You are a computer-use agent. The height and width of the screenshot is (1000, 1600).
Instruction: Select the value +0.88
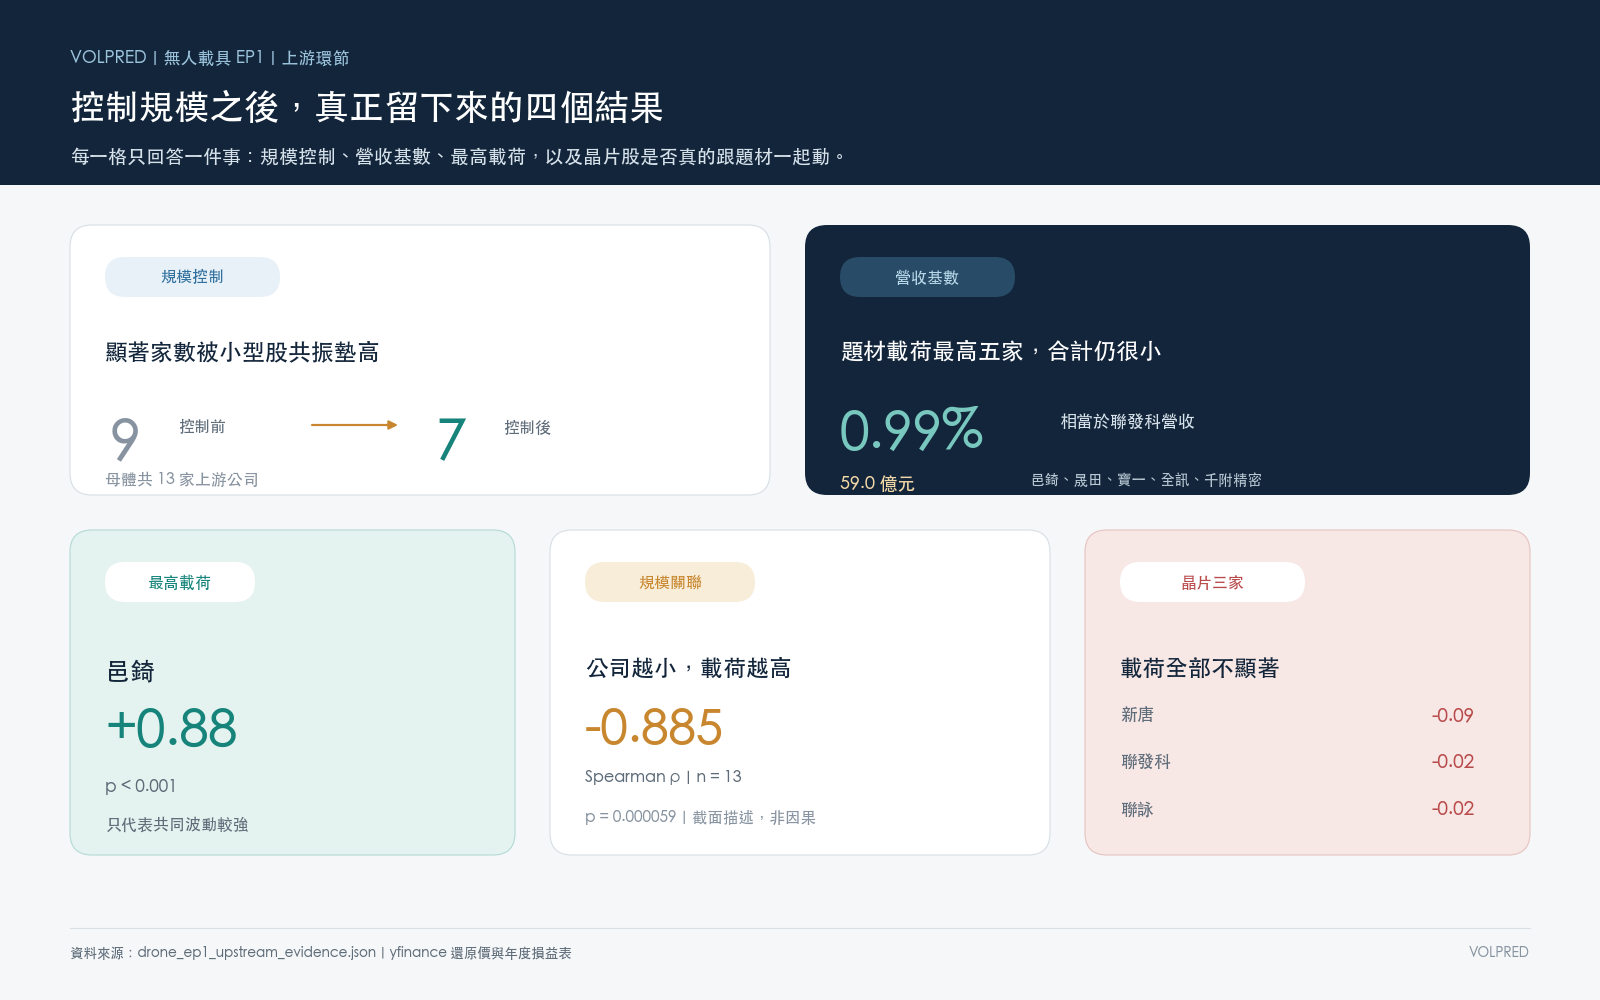point(171,727)
